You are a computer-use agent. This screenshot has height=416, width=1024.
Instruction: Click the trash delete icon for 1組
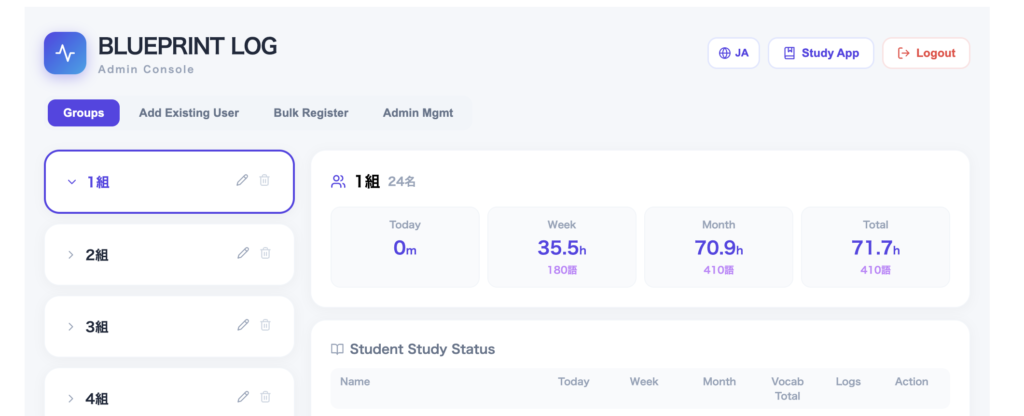point(265,180)
